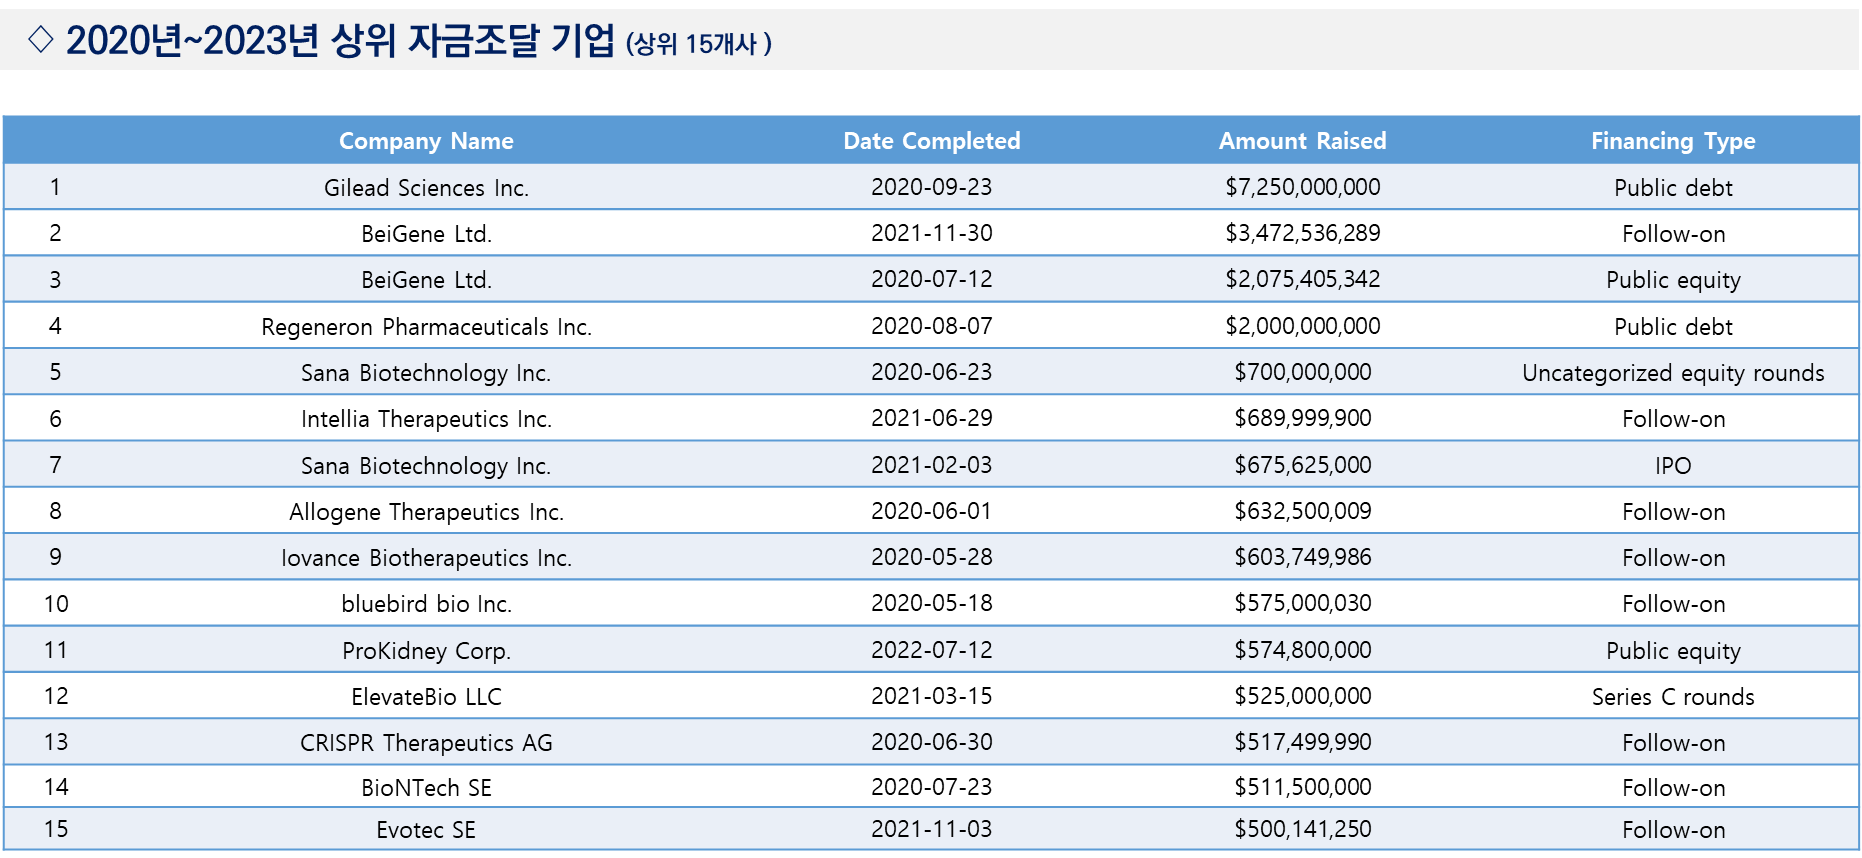This screenshot has height=858, width=1862.
Task: Click the $2,000,000,000 amount
Action: click(1302, 326)
